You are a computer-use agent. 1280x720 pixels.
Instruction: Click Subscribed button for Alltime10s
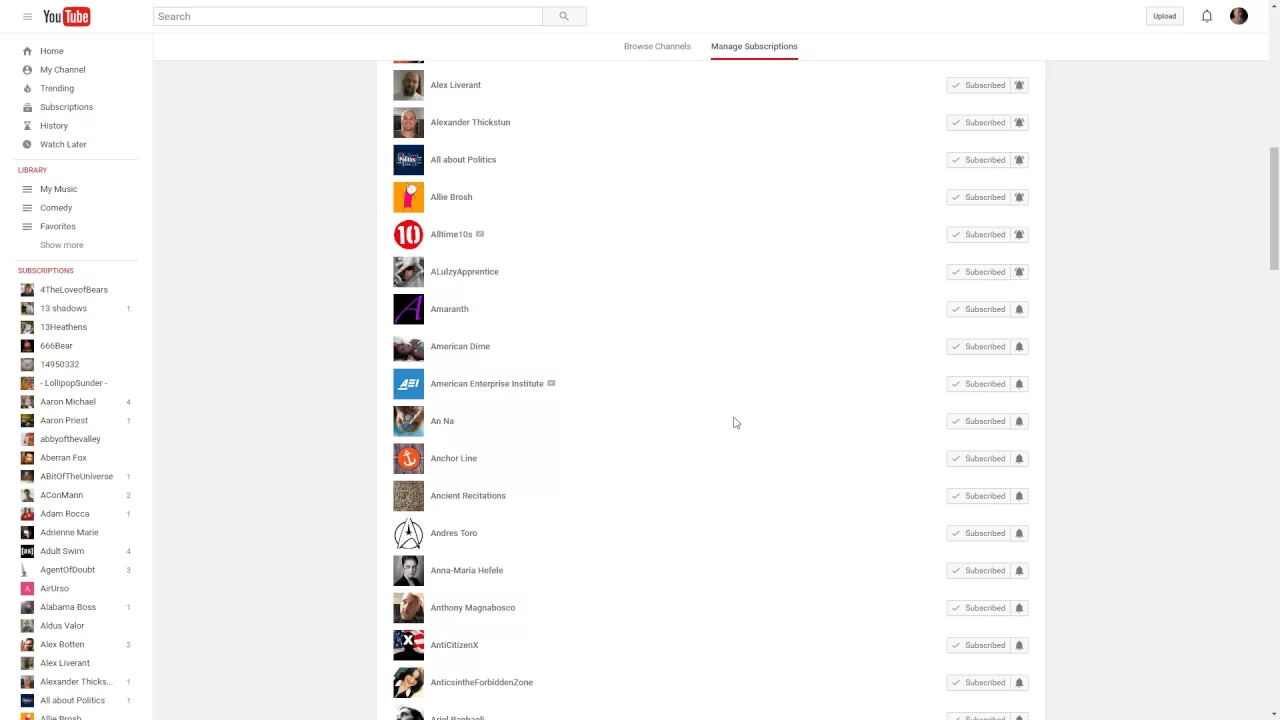coord(978,234)
